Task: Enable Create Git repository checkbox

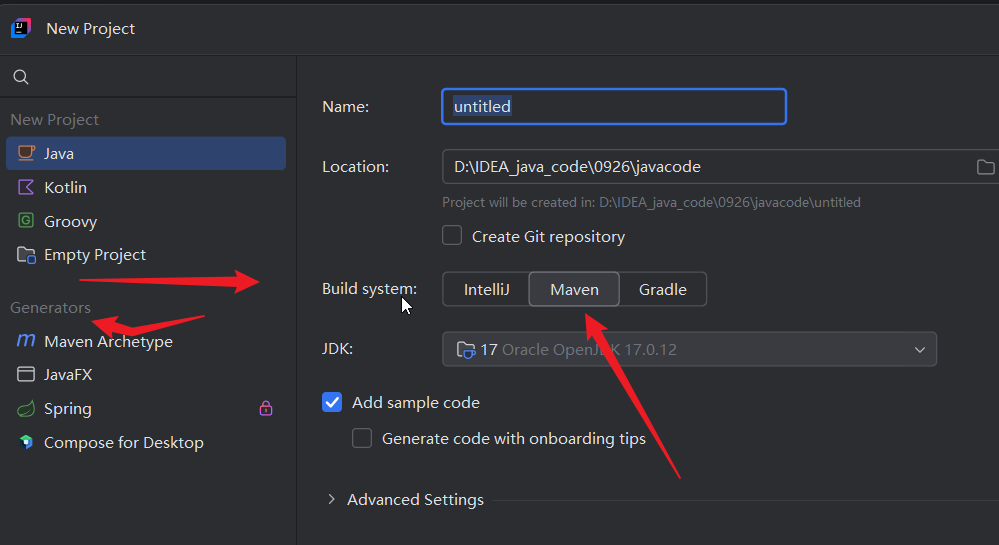Action: (x=452, y=235)
